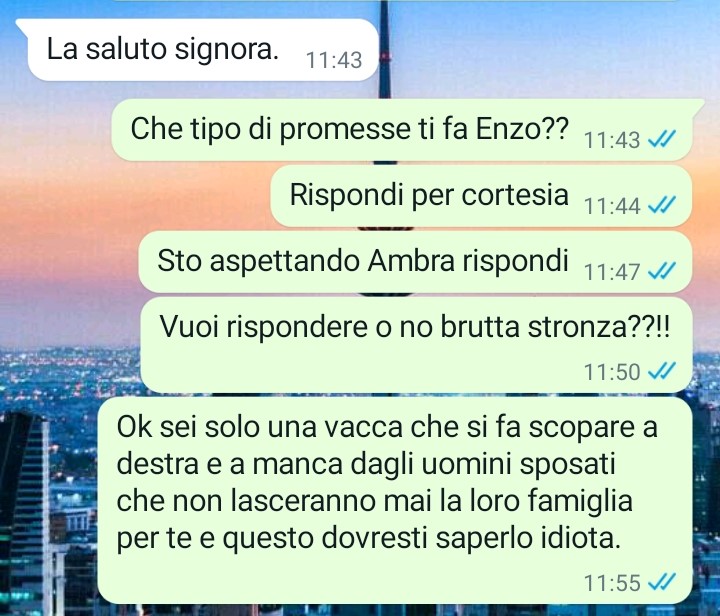Tap the 11:47 timestamp
The height and width of the screenshot is (616, 720).
[x=612, y=272]
